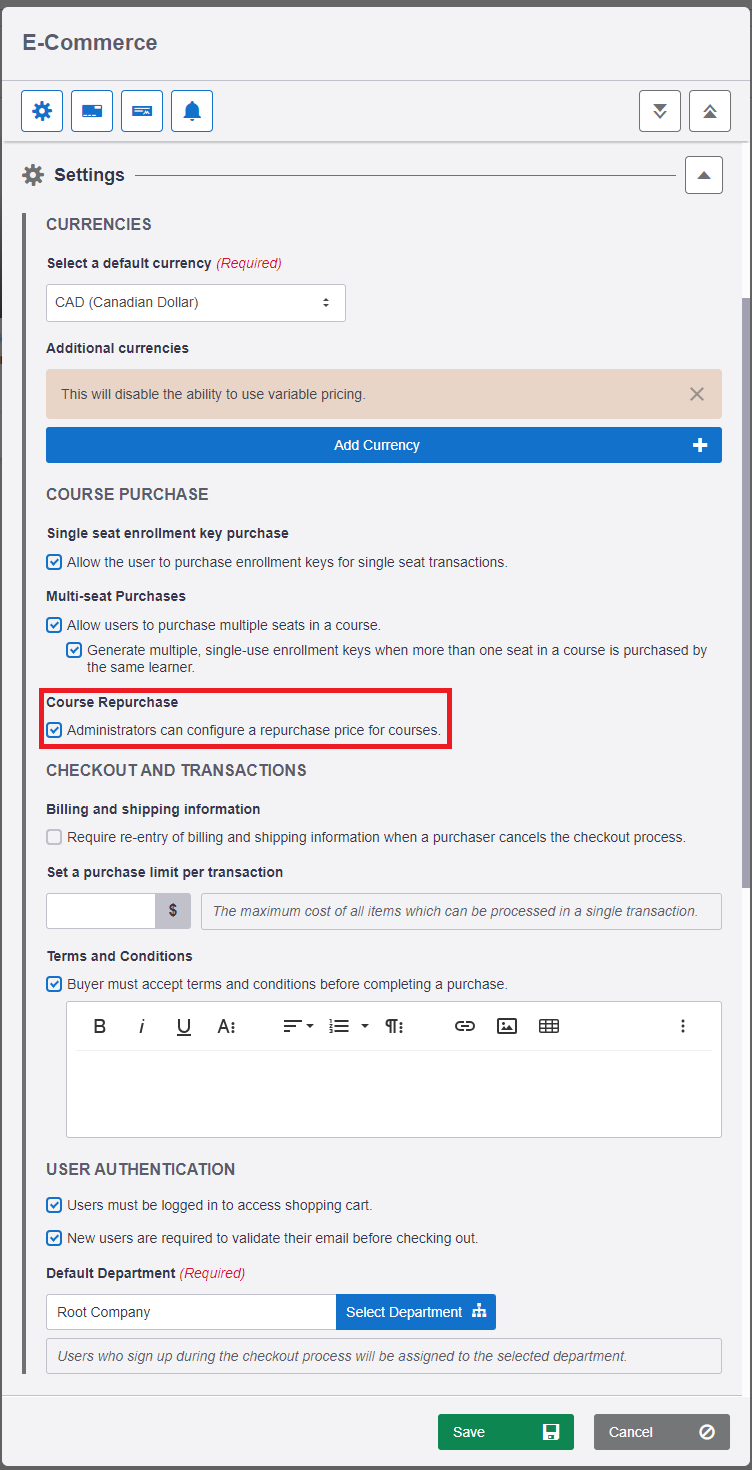This screenshot has height=1470, width=752.
Task: Toggle generate multiple single-use enrollment keys
Action: [74, 650]
